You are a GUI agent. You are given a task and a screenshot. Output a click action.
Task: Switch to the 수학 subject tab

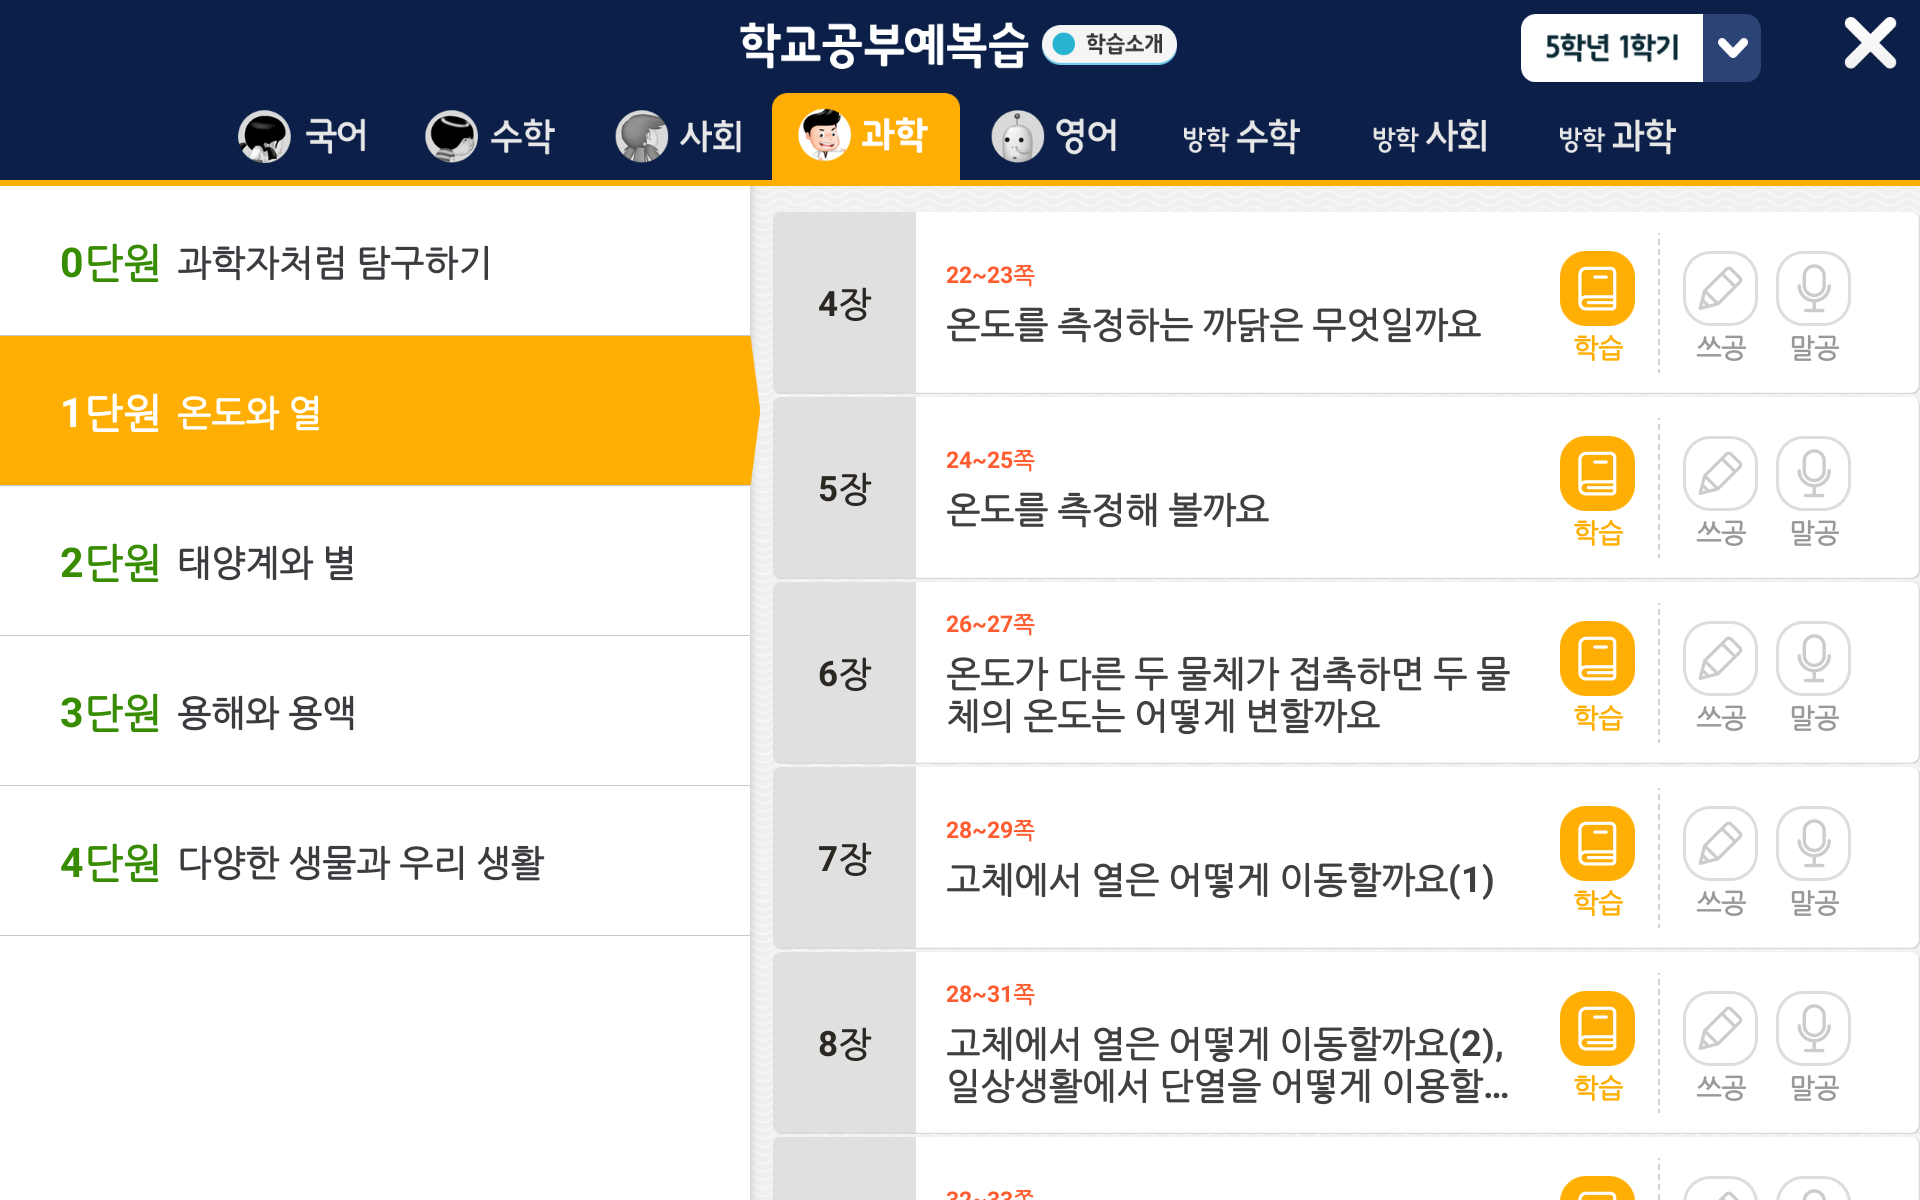490,136
